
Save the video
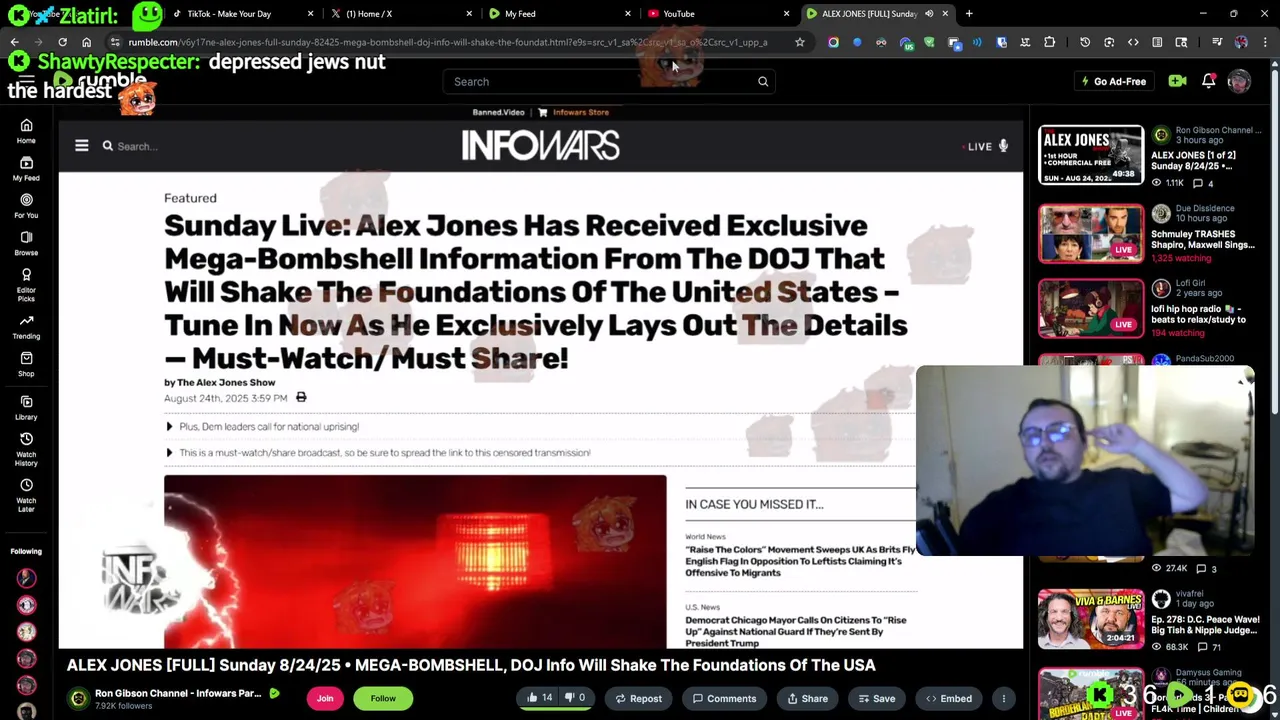pyautogui.click(x=876, y=699)
